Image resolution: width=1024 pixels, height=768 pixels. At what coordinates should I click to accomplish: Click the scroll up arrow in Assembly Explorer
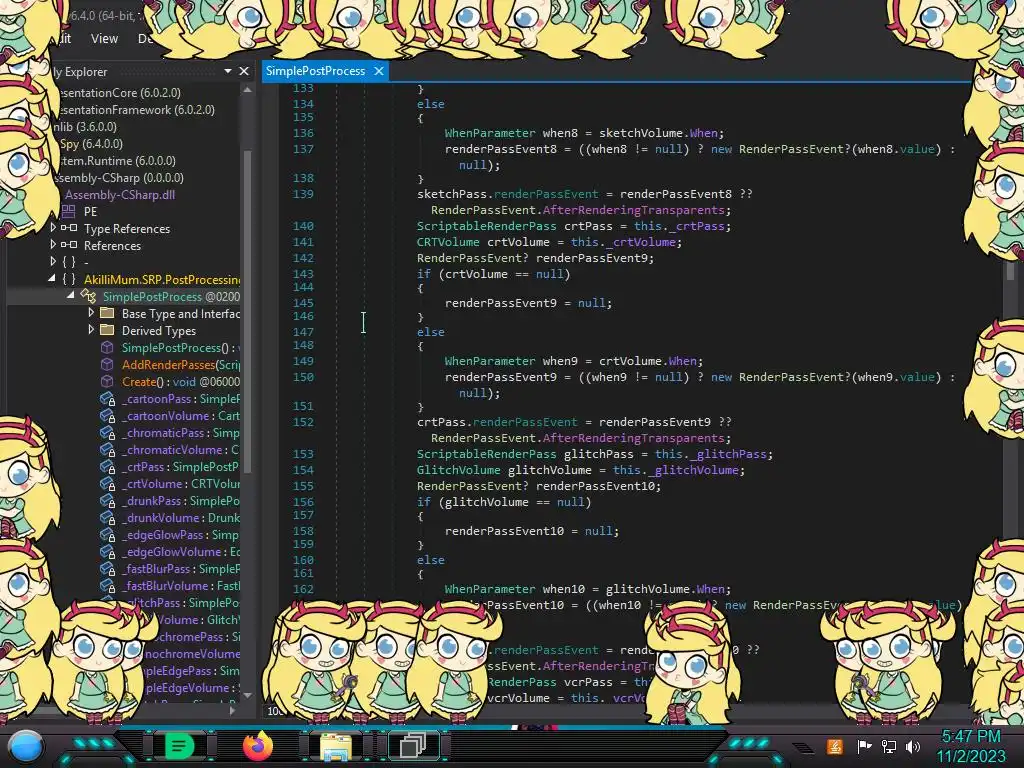click(x=247, y=91)
